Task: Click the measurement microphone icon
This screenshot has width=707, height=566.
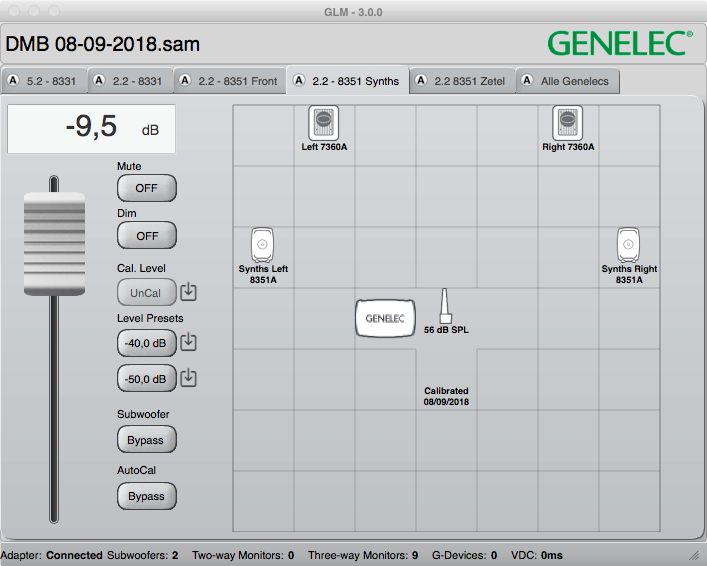Action: 445,305
